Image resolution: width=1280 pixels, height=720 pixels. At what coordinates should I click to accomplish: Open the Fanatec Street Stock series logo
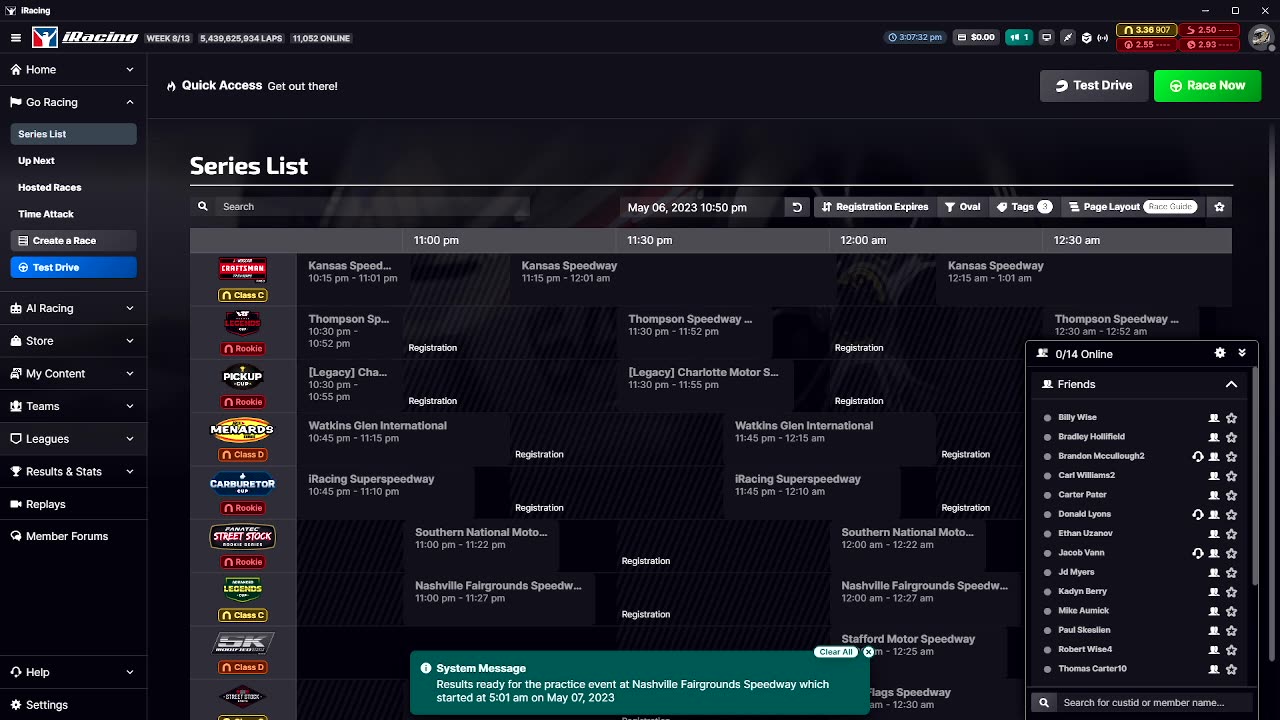tap(243, 537)
